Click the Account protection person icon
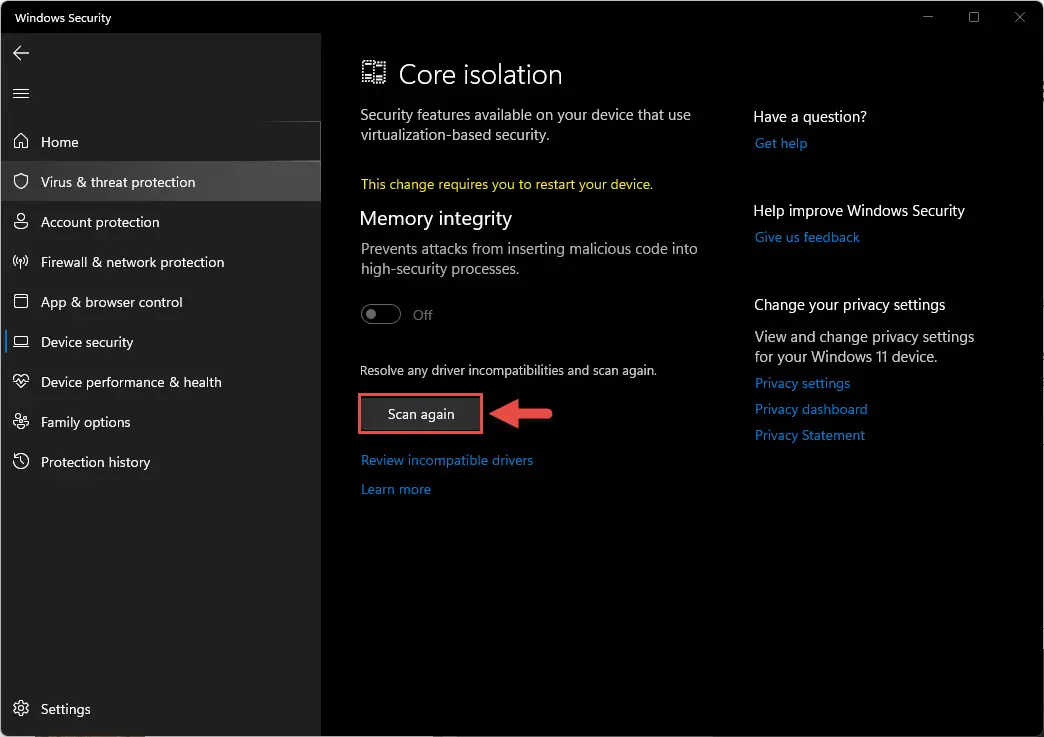This screenshot has height=737, width=1044. click(x=21, y=221)
